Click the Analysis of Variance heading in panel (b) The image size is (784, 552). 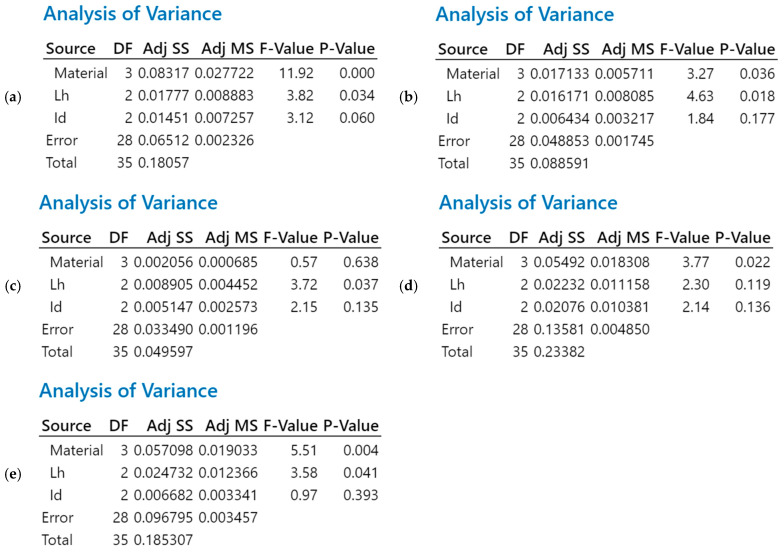pyautogui.click(x=524, y=14)
